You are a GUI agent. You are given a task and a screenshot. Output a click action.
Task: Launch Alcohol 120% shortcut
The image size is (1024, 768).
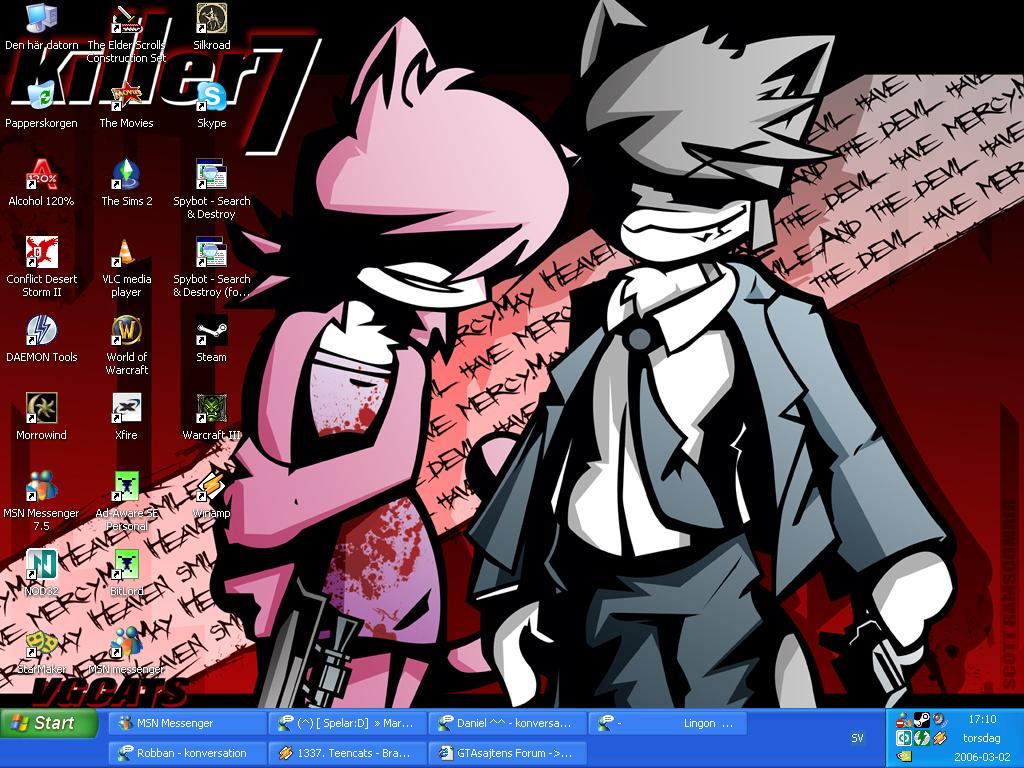pos(42,183)
